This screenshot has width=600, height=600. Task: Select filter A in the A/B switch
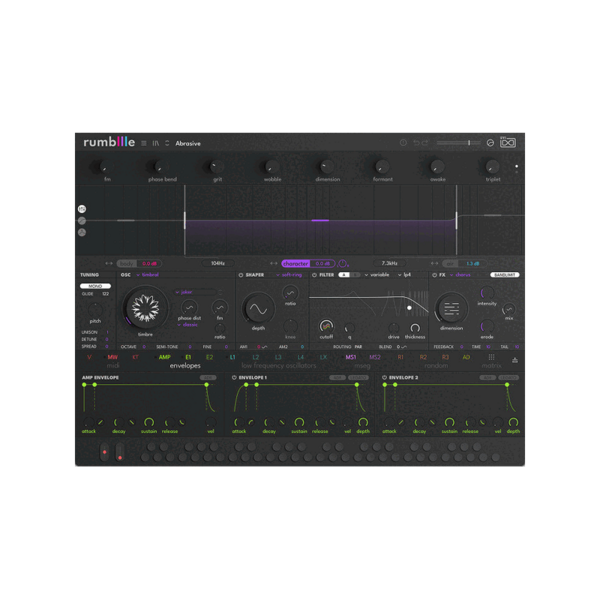(x=344, y=275)
